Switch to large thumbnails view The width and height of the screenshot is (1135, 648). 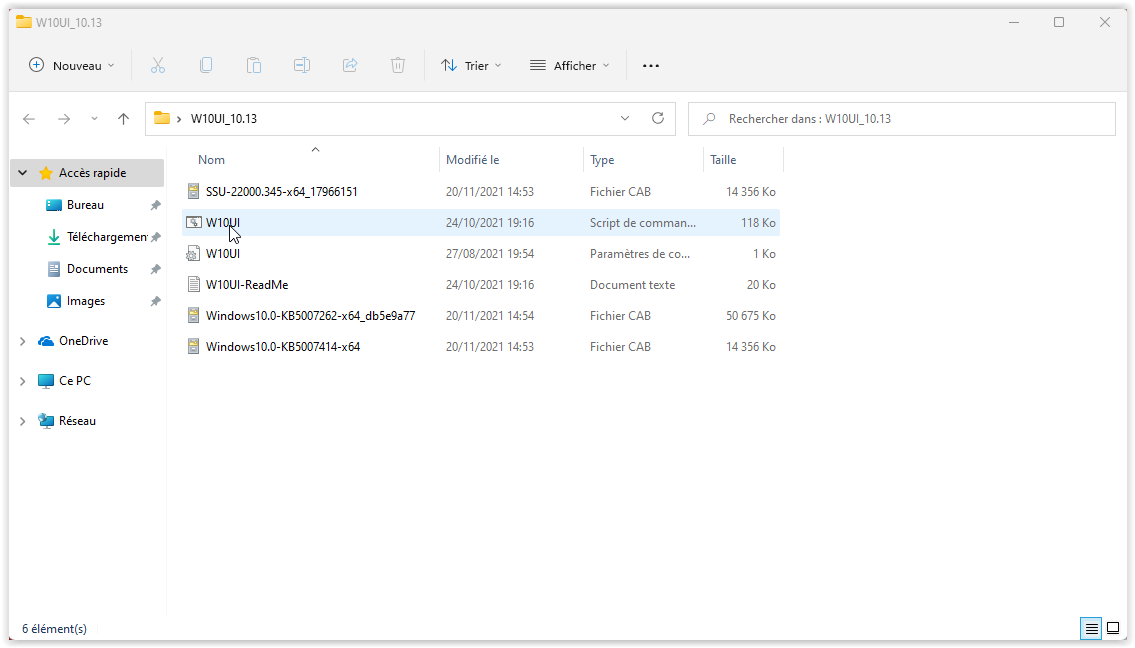point(1113,628)
